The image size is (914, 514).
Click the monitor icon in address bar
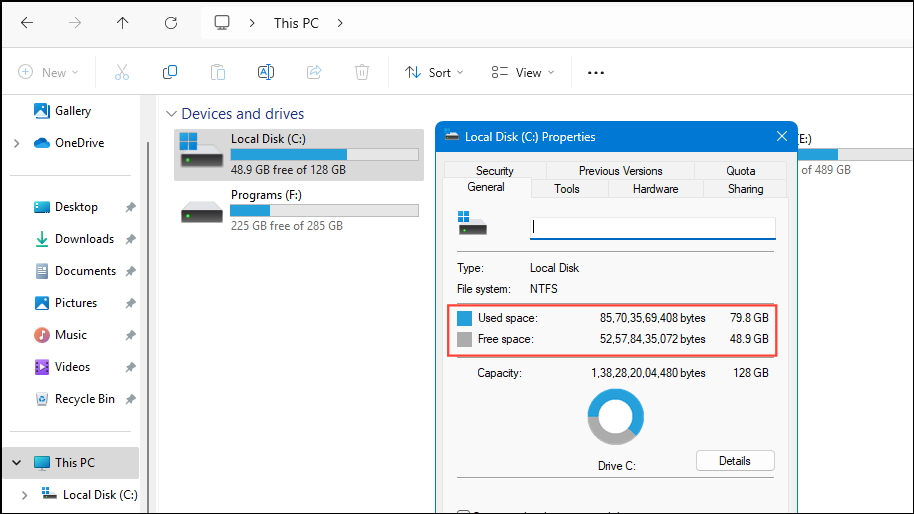[x=222, y=23]
